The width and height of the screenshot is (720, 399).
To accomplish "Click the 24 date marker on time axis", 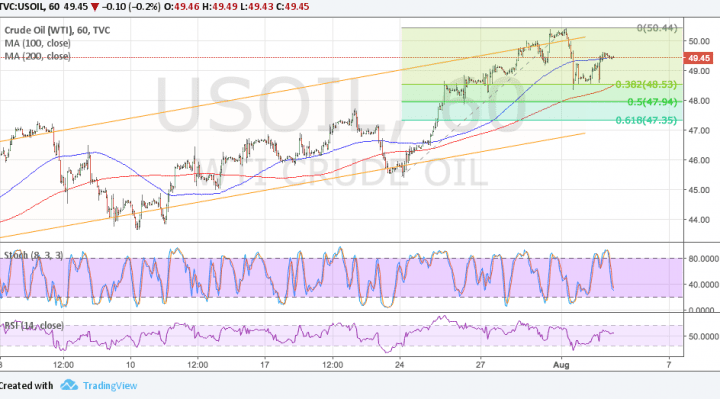I will coord(399,365).
